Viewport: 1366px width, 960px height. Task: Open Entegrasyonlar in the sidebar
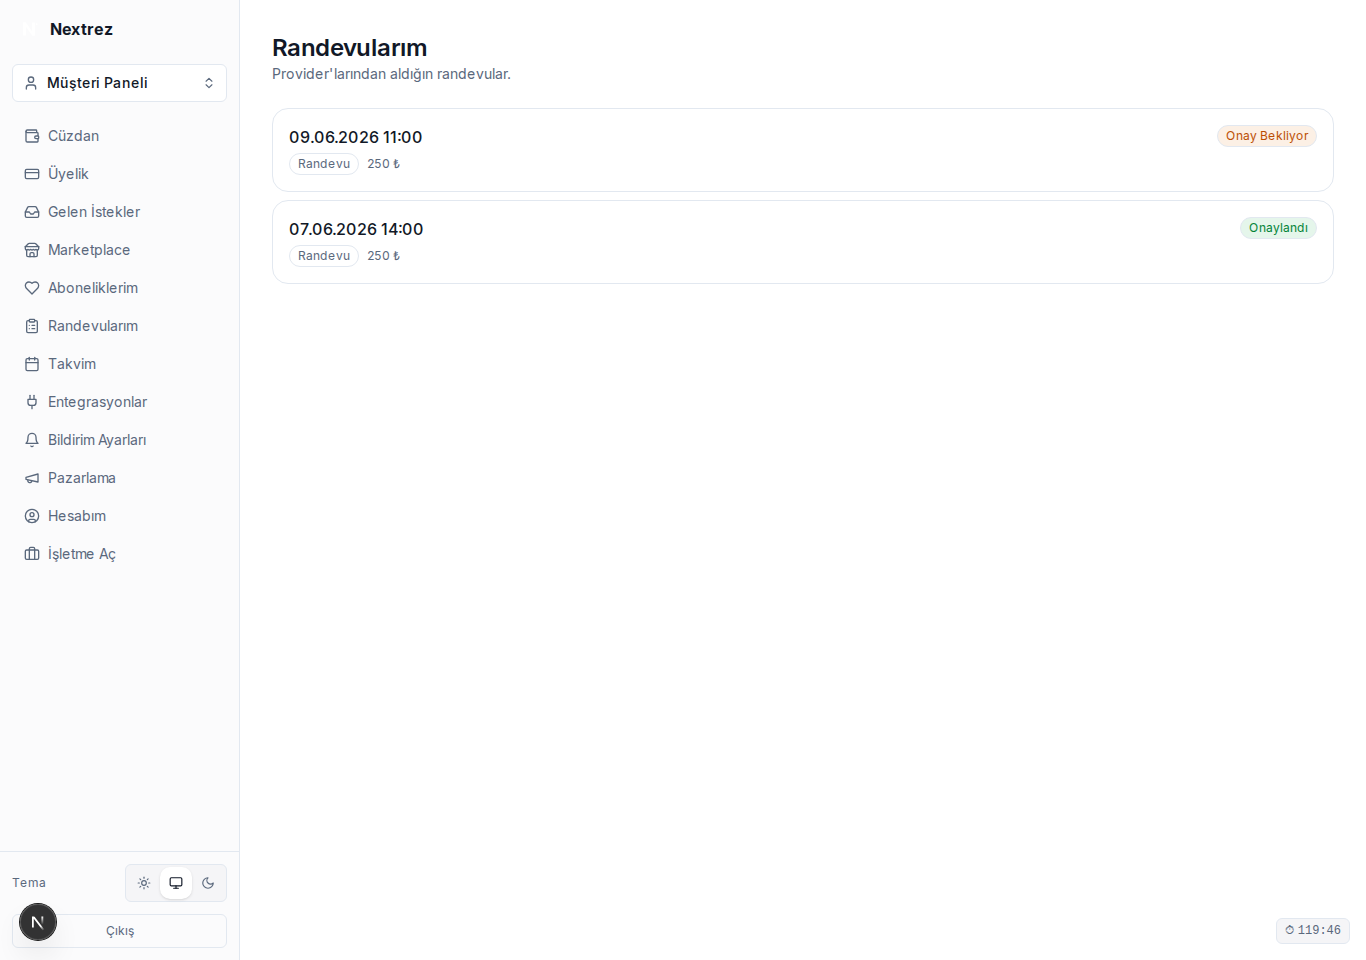point(119,402)
